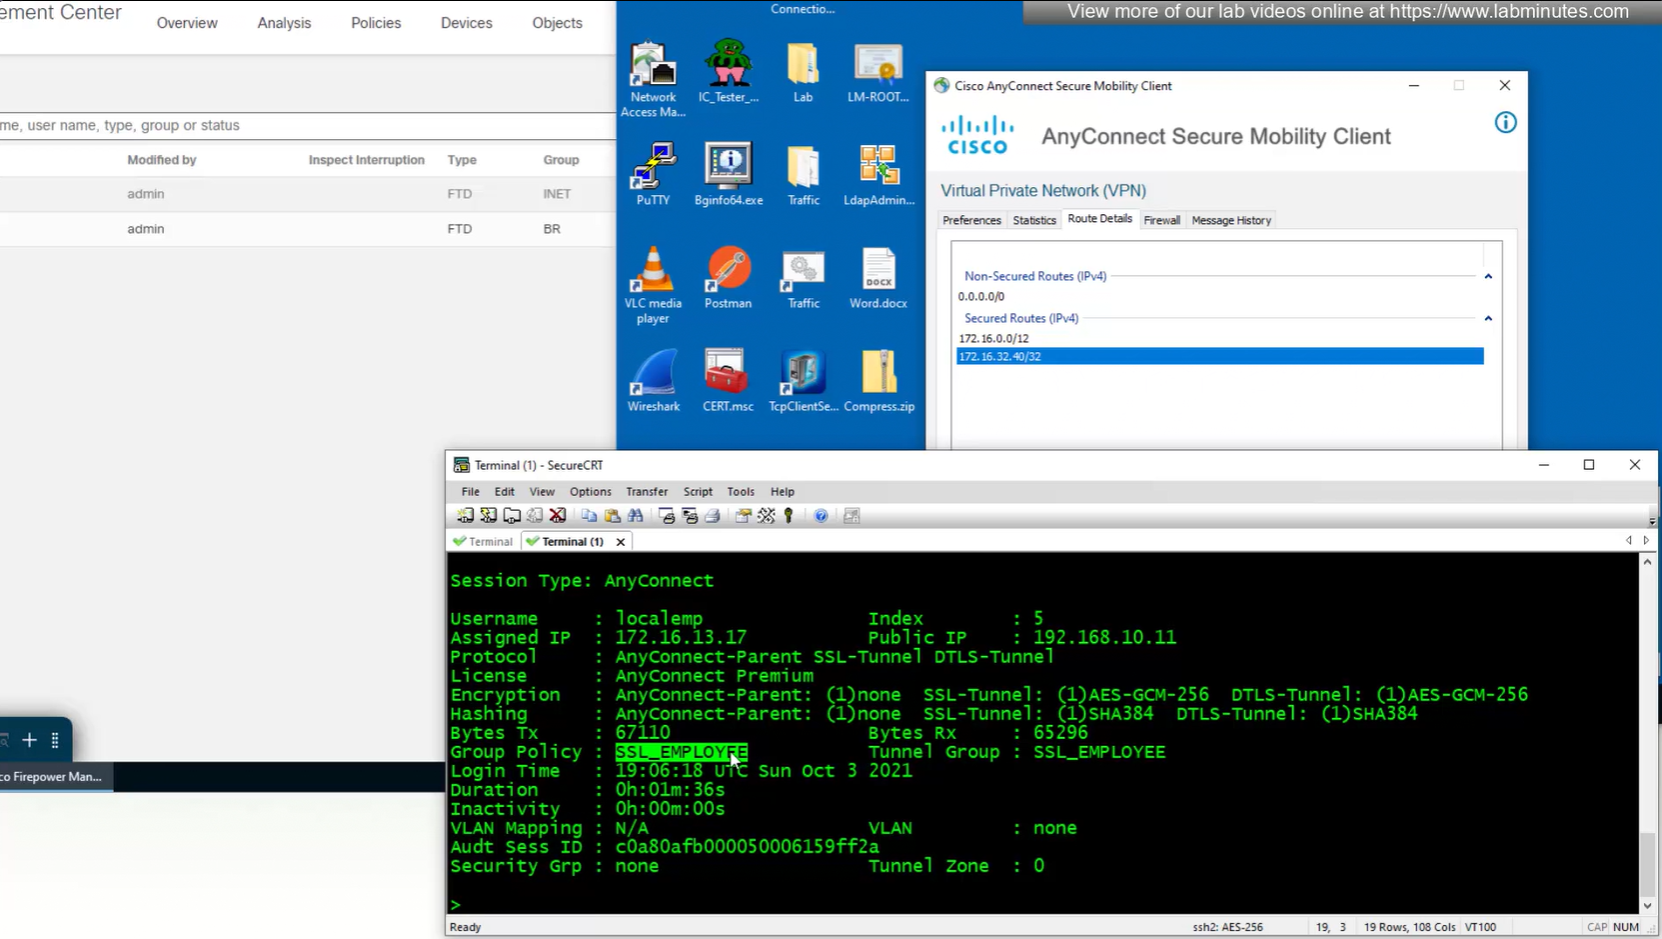Click the Paste clipboard icon in SecureCRT toolbar
This screenshot has width=1662, height=939.
pos(612,516)
